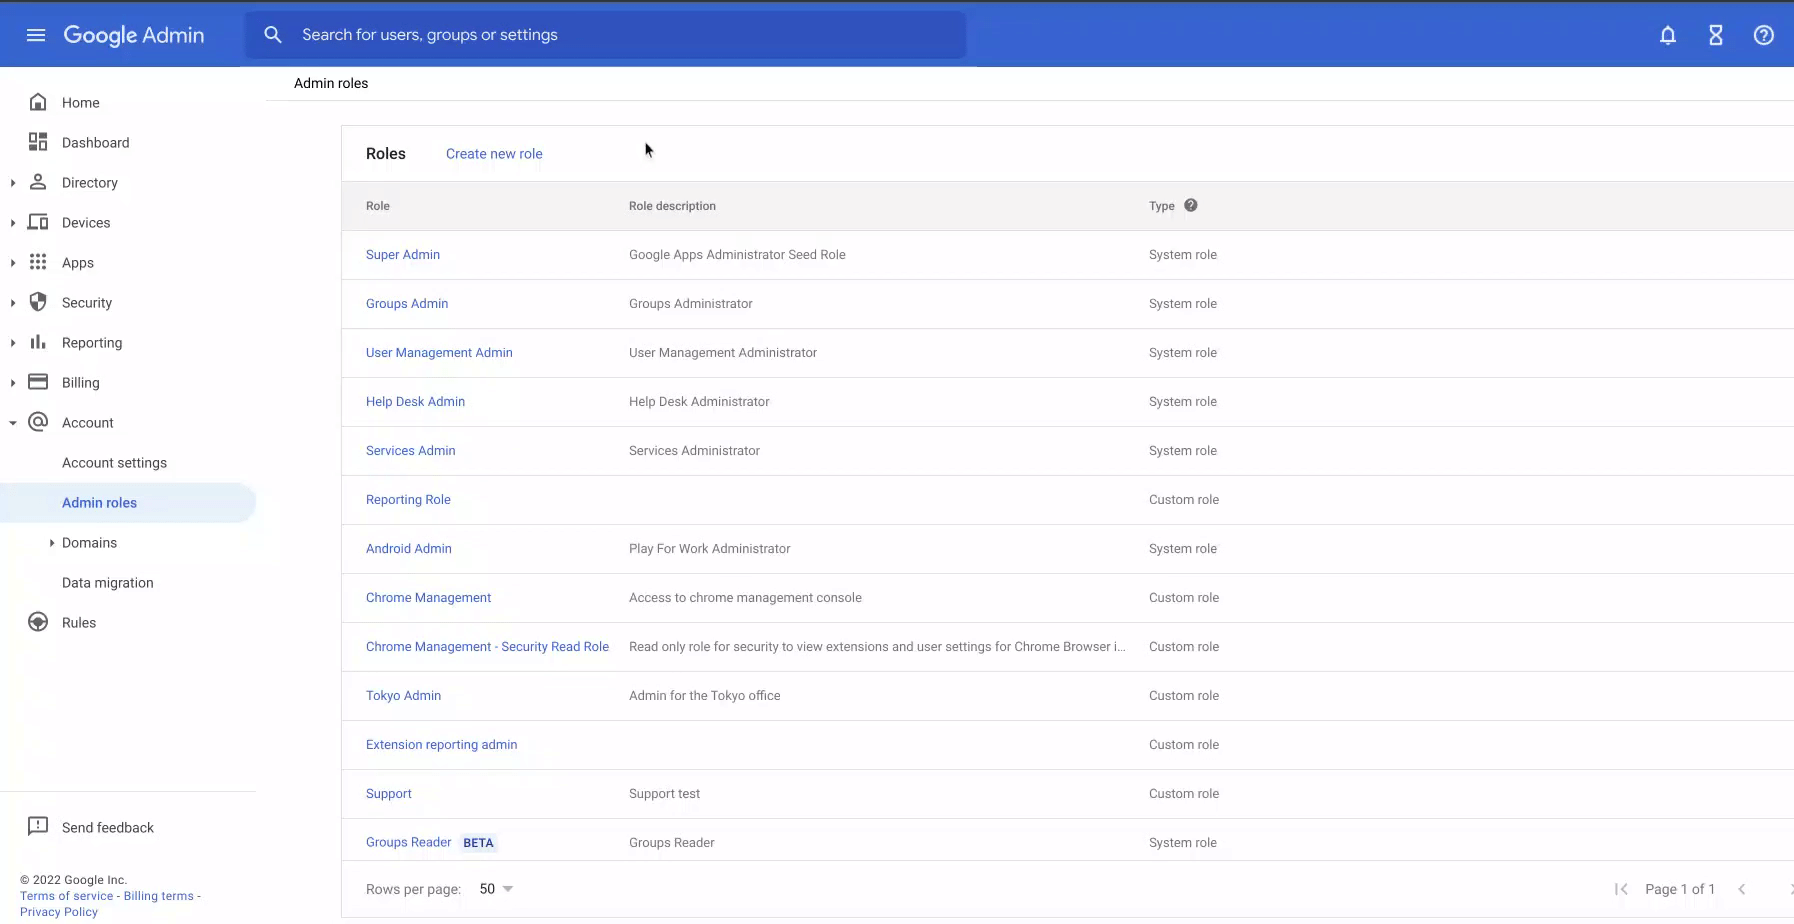The height and width of the screenshot is (924, 1794).
Task: Click the Devices icon in sidebar
Action: click(38, 222)
